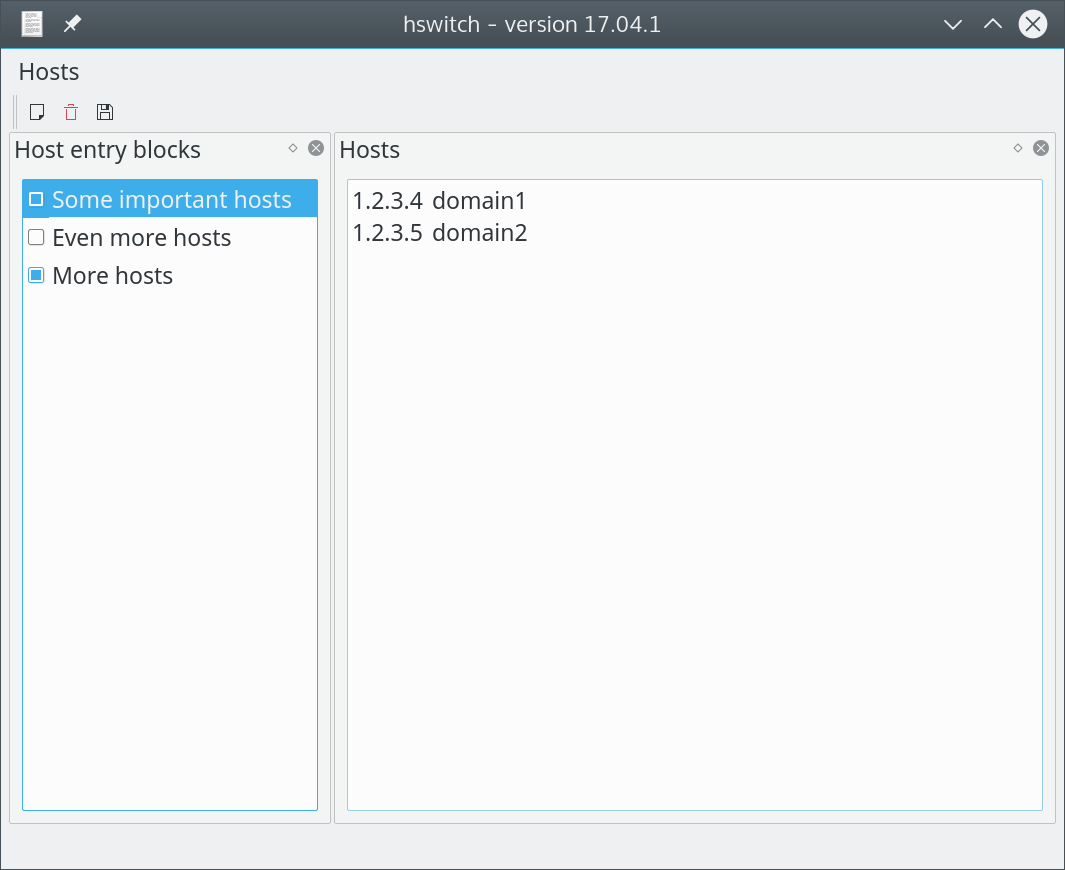Screen dimensions: 1065x870
Task: Click the entry '1.2.3.4 domain1'
Action: (x=440, y=200)
